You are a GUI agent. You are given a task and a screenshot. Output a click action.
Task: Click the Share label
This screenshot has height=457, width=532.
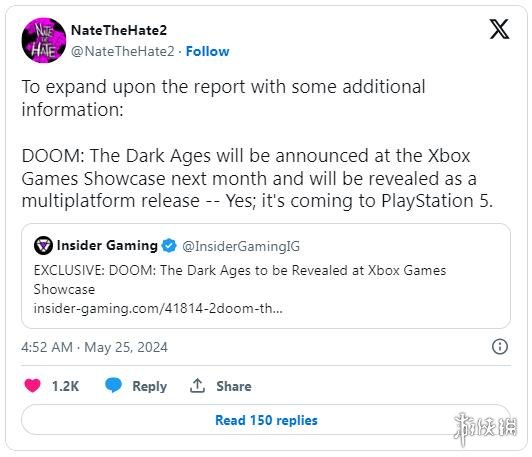(x=234, y=386)
